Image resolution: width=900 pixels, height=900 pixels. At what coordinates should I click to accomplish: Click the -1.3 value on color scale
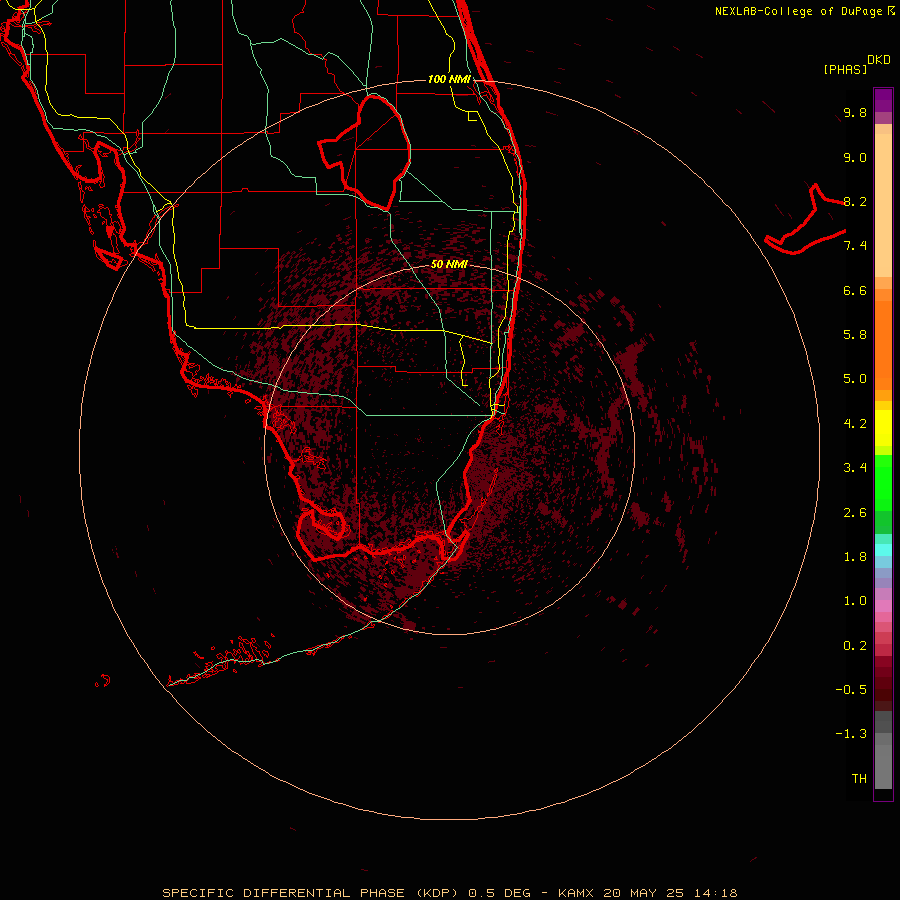(851, 734)
